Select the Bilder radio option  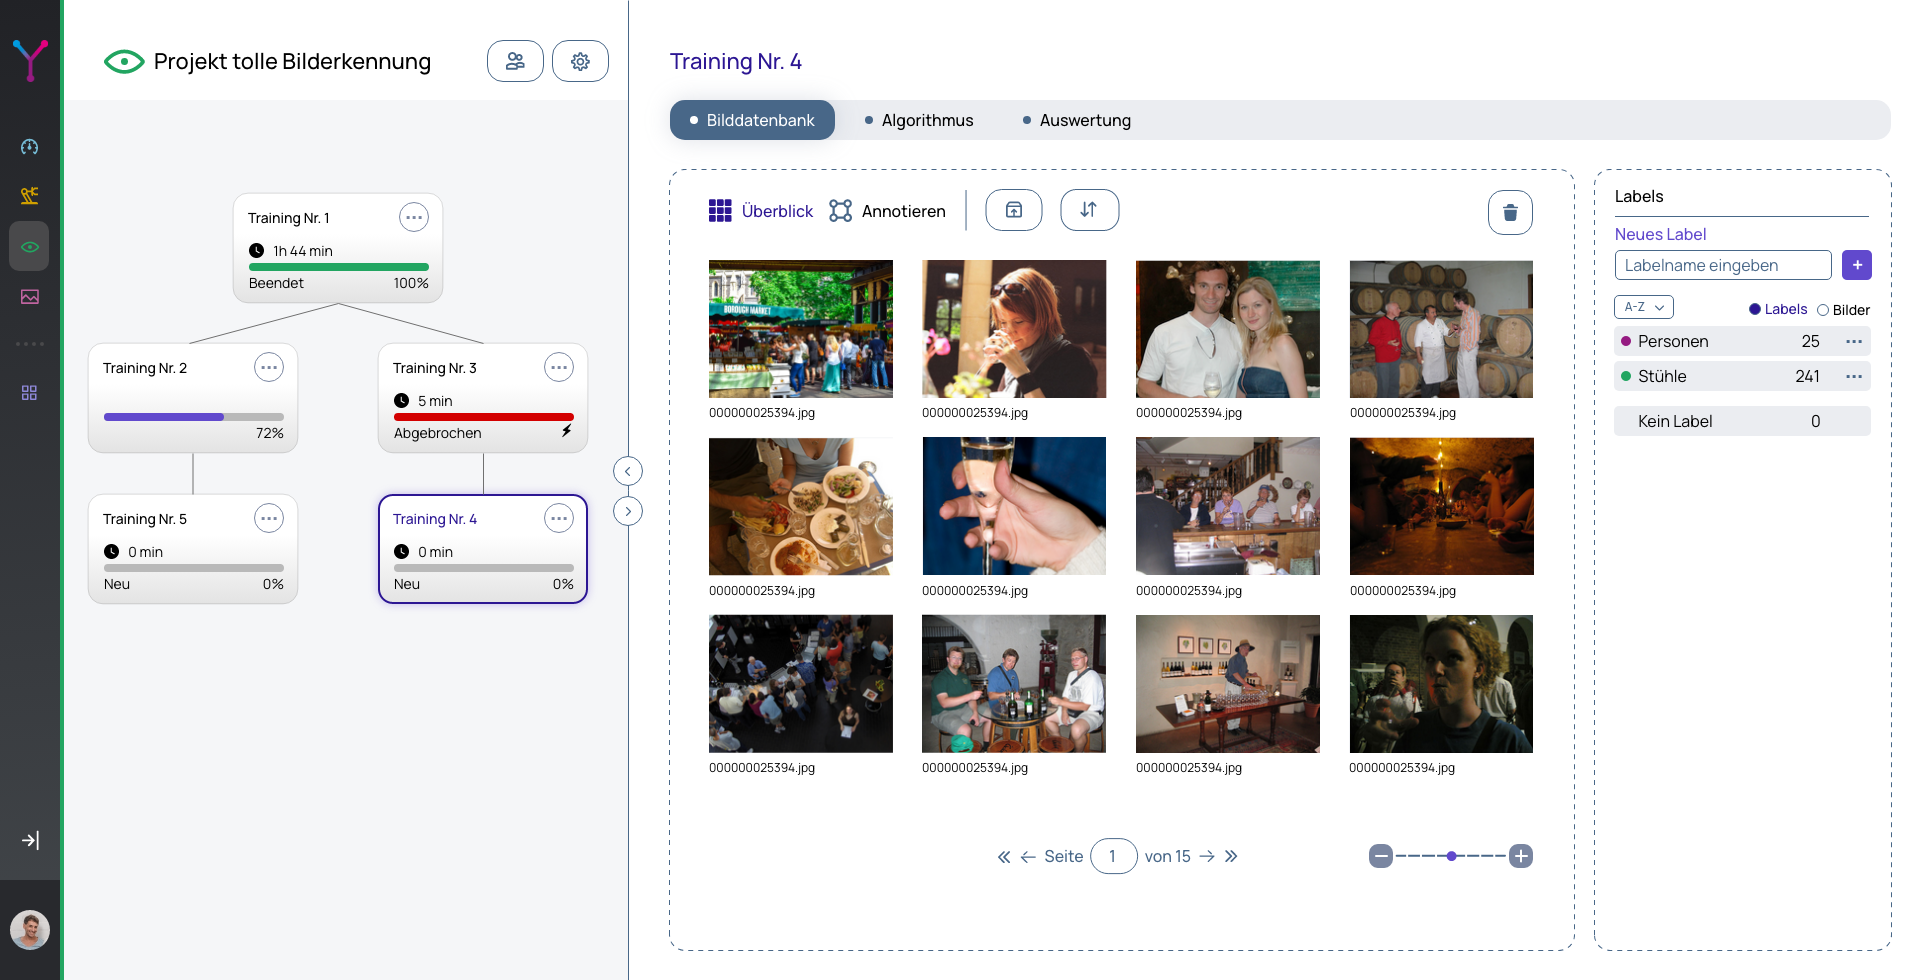click(x=1843, y=310)
